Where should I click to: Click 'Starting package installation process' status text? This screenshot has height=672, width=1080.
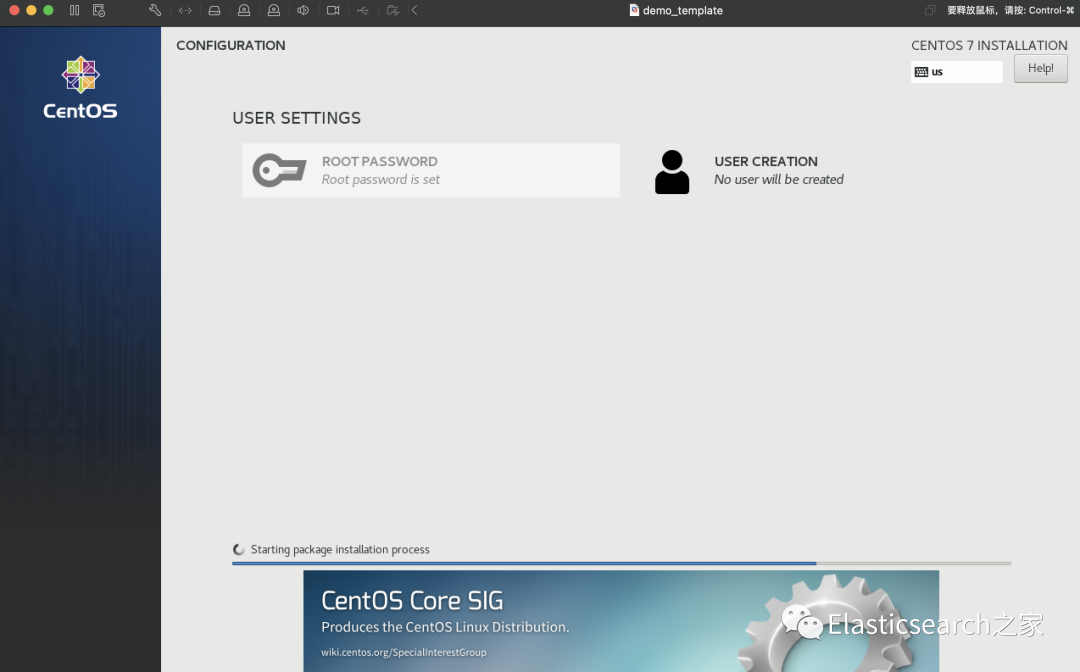pyautogui.click(x=340, y=549)
